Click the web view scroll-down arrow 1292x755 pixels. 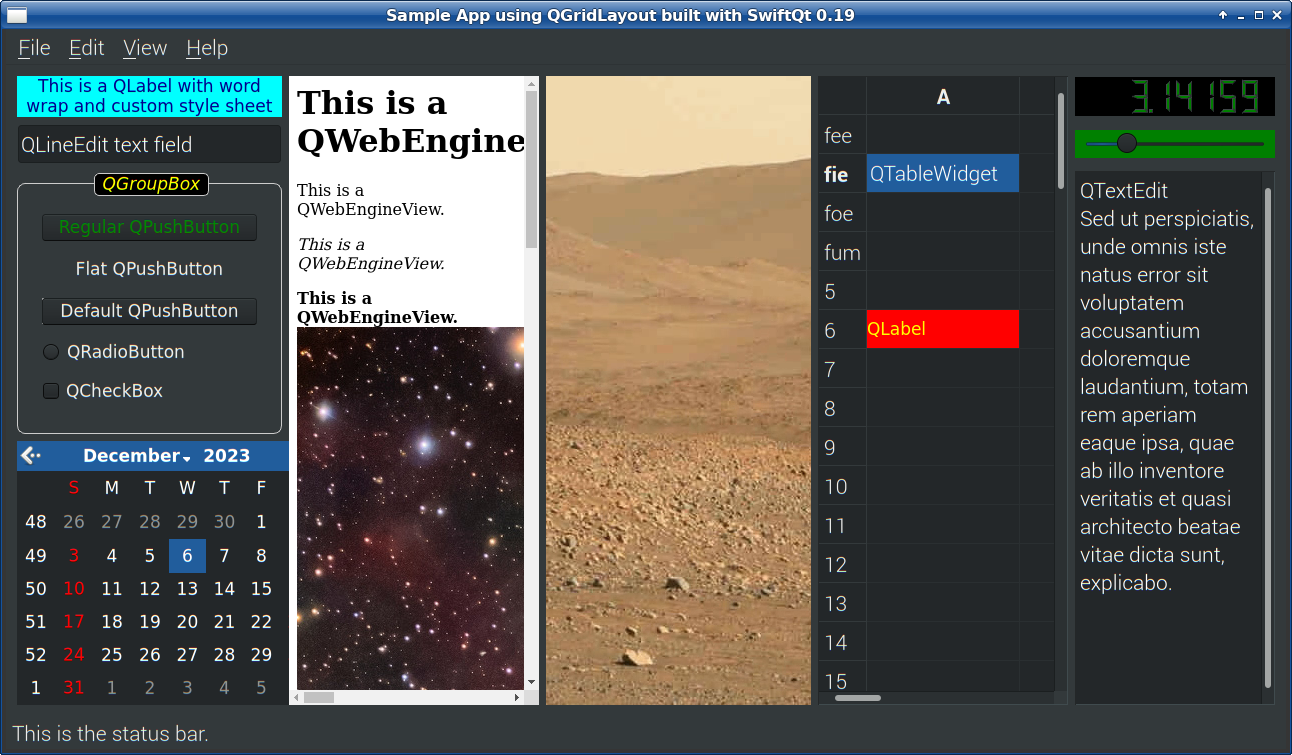531,682
